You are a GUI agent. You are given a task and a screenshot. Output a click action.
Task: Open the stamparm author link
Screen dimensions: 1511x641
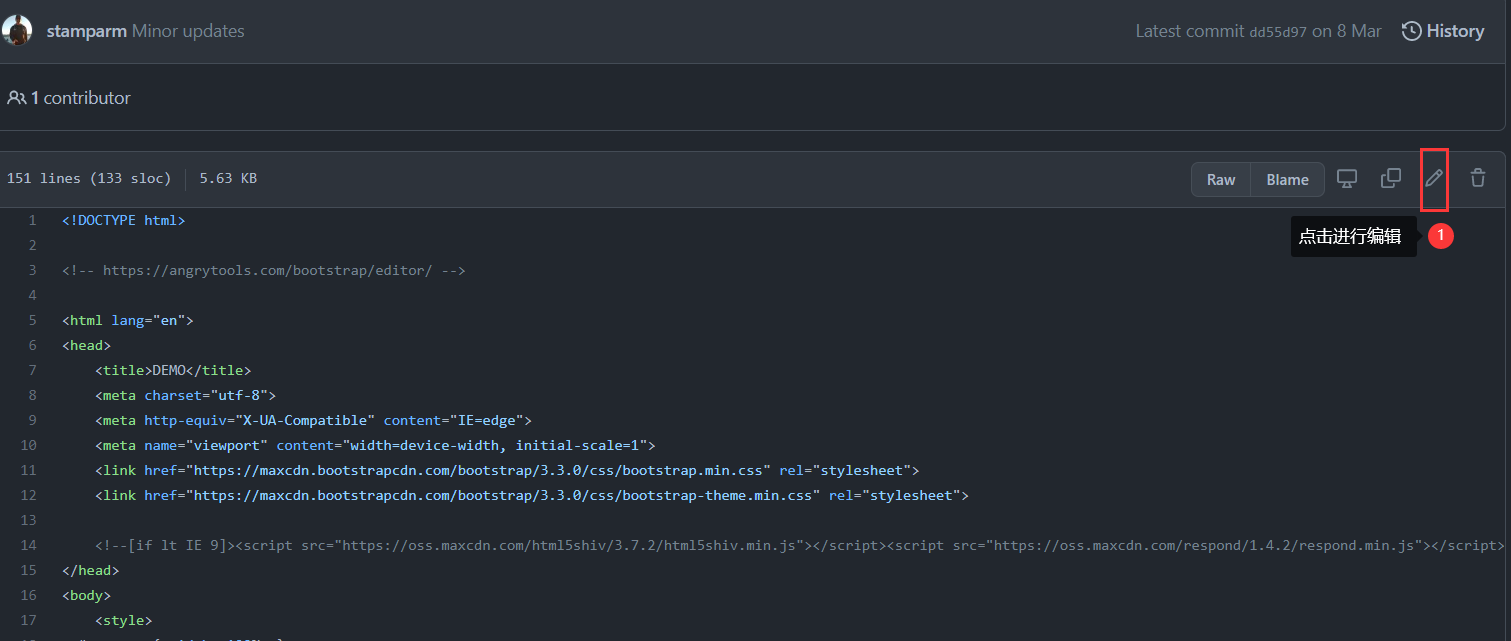point(87,31)
